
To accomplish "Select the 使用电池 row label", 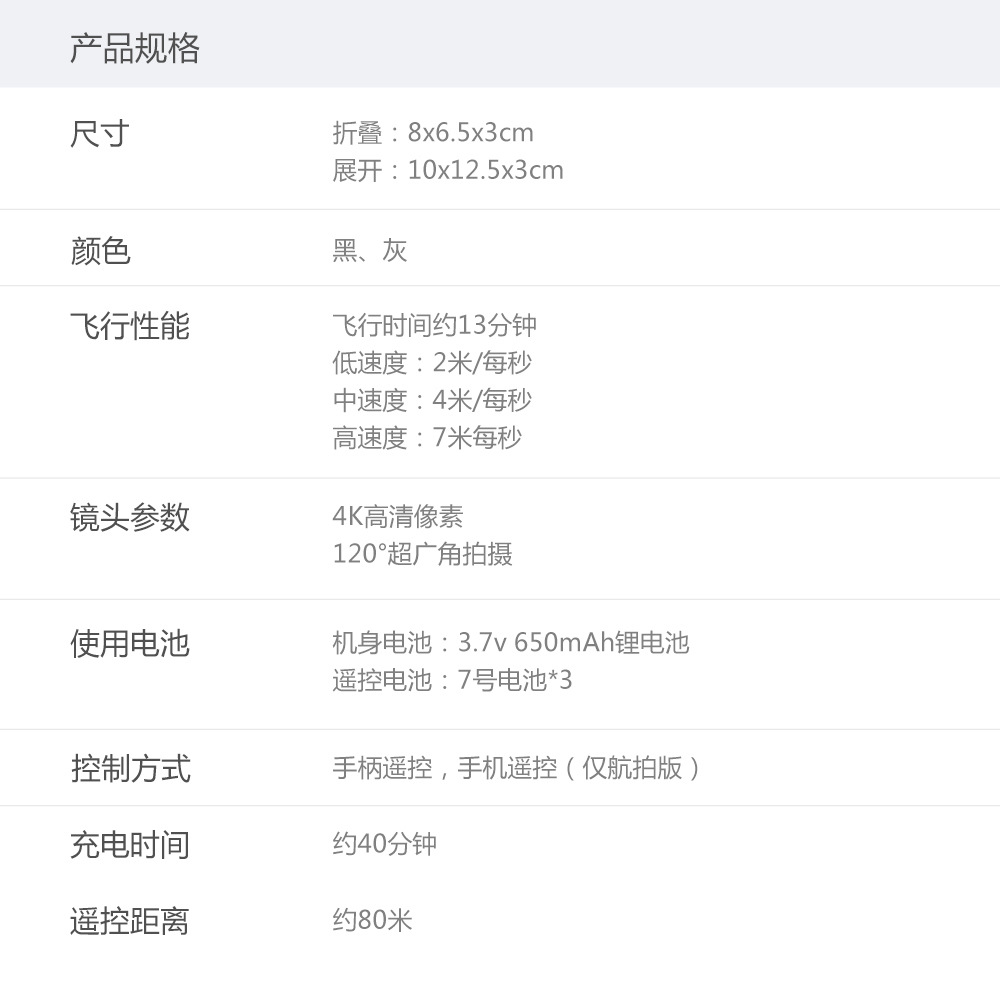I will [x=130, y=643].
